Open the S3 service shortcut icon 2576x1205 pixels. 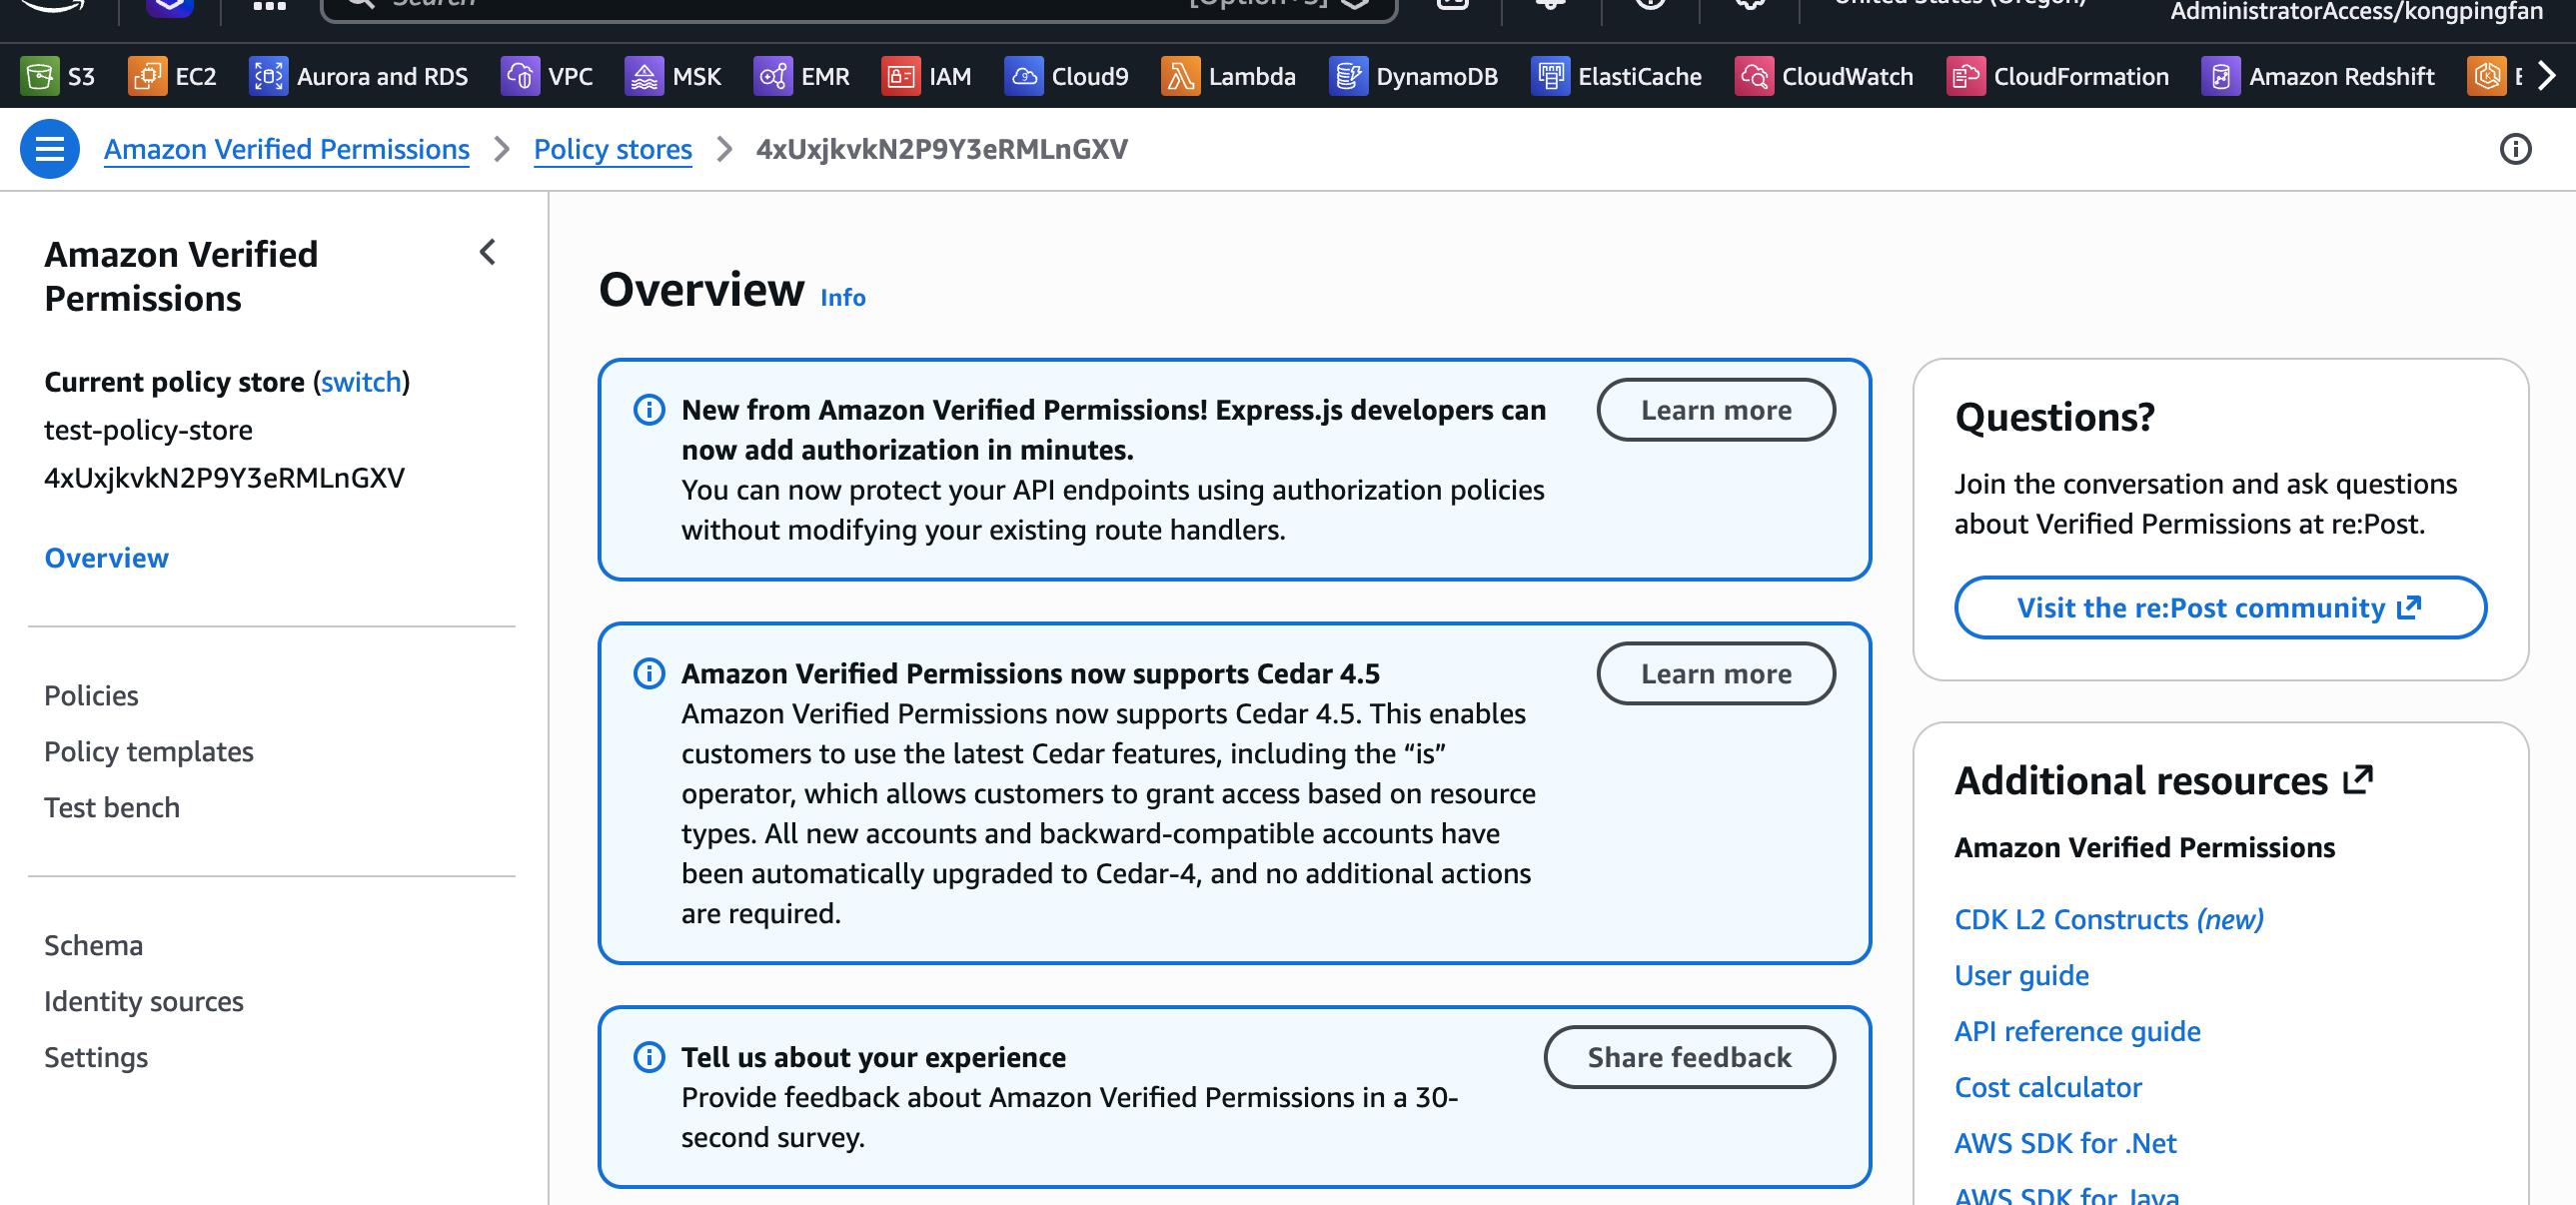[40, 76]
